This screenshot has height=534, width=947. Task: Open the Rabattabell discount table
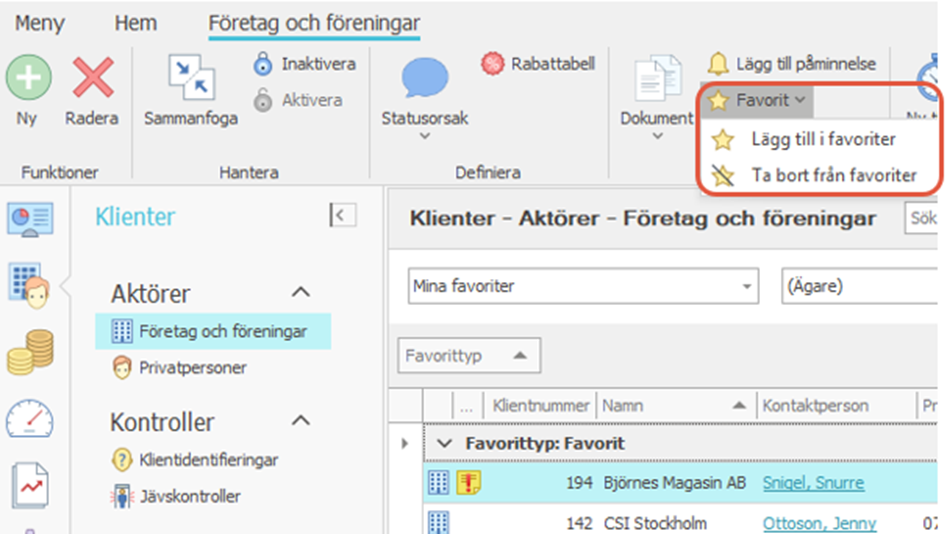tap(538, 64)
